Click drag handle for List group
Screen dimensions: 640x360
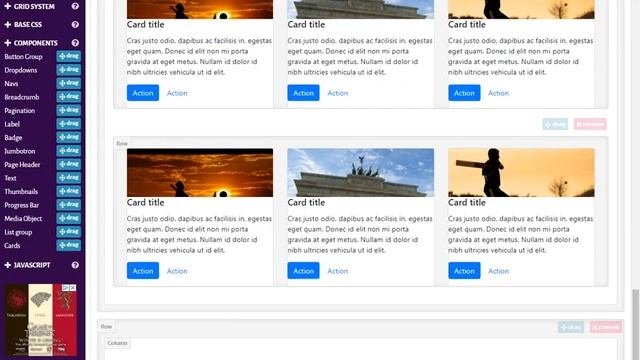tap(69, 231)
